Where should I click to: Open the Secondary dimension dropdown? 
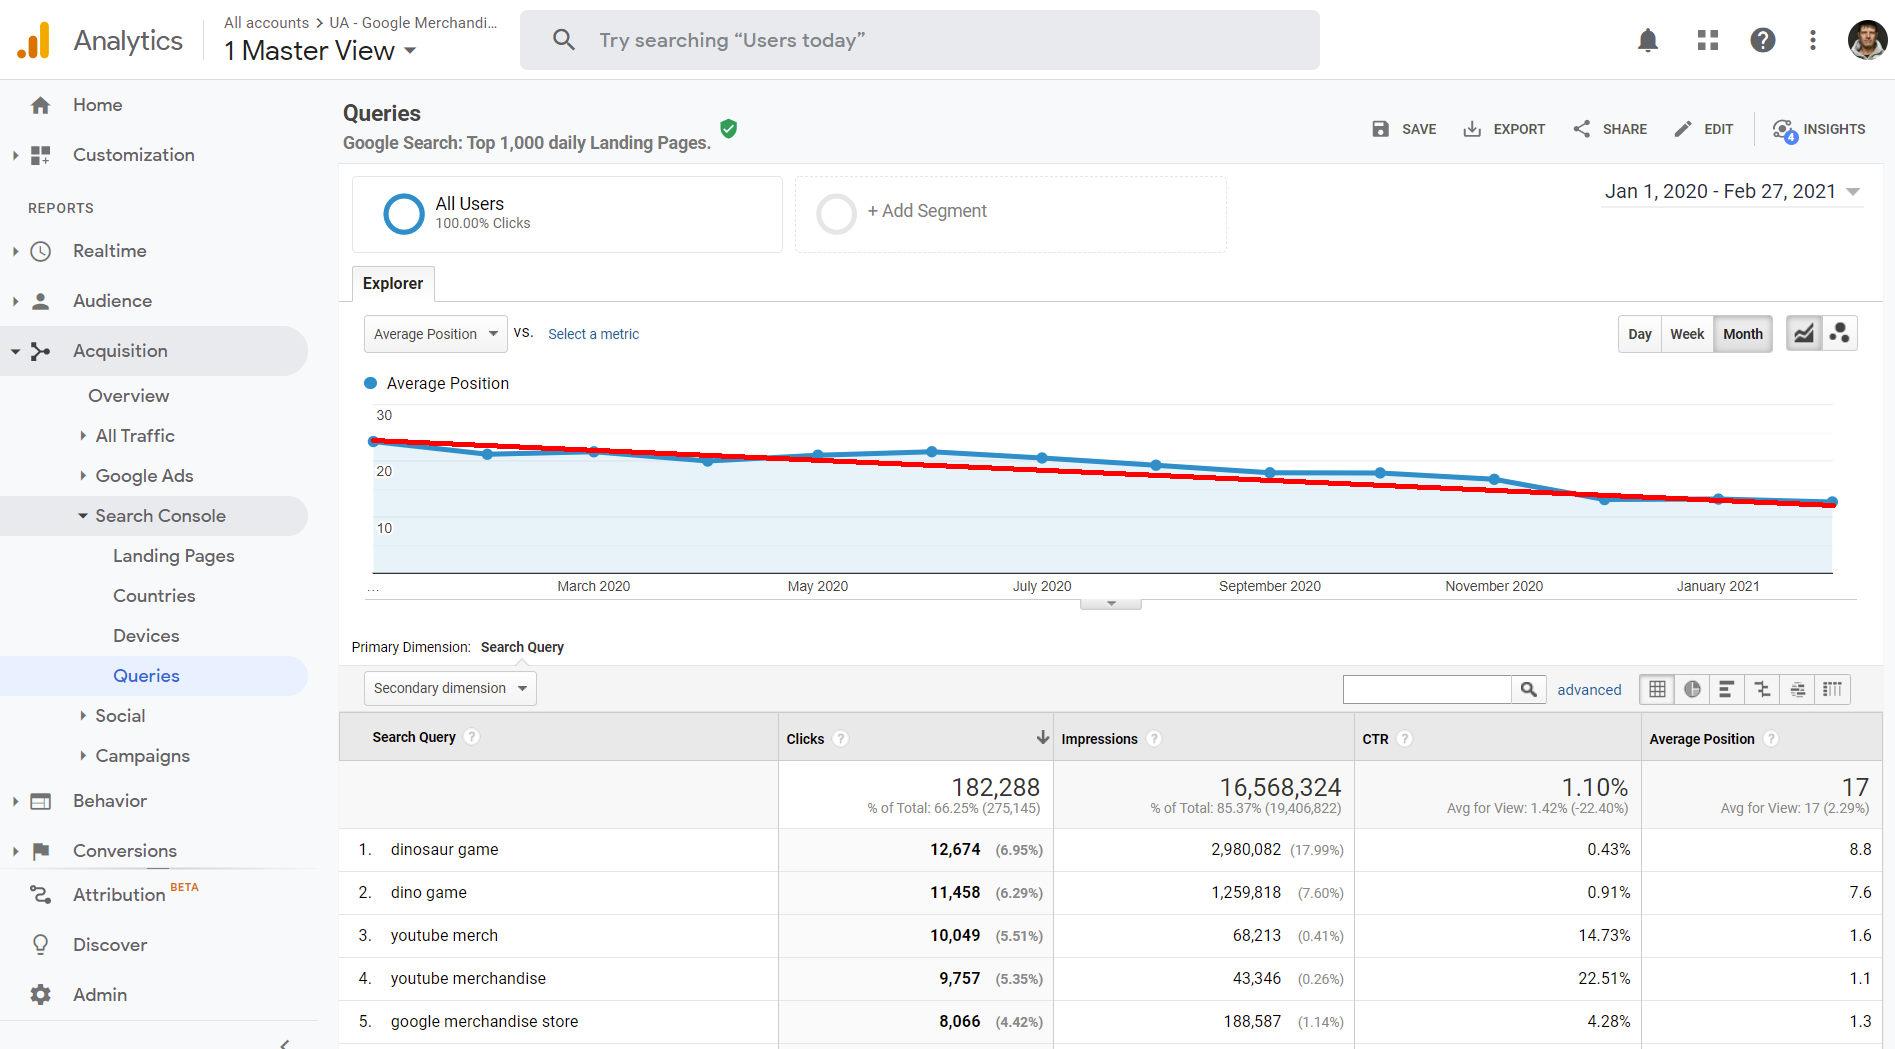[x=450, y=688]
